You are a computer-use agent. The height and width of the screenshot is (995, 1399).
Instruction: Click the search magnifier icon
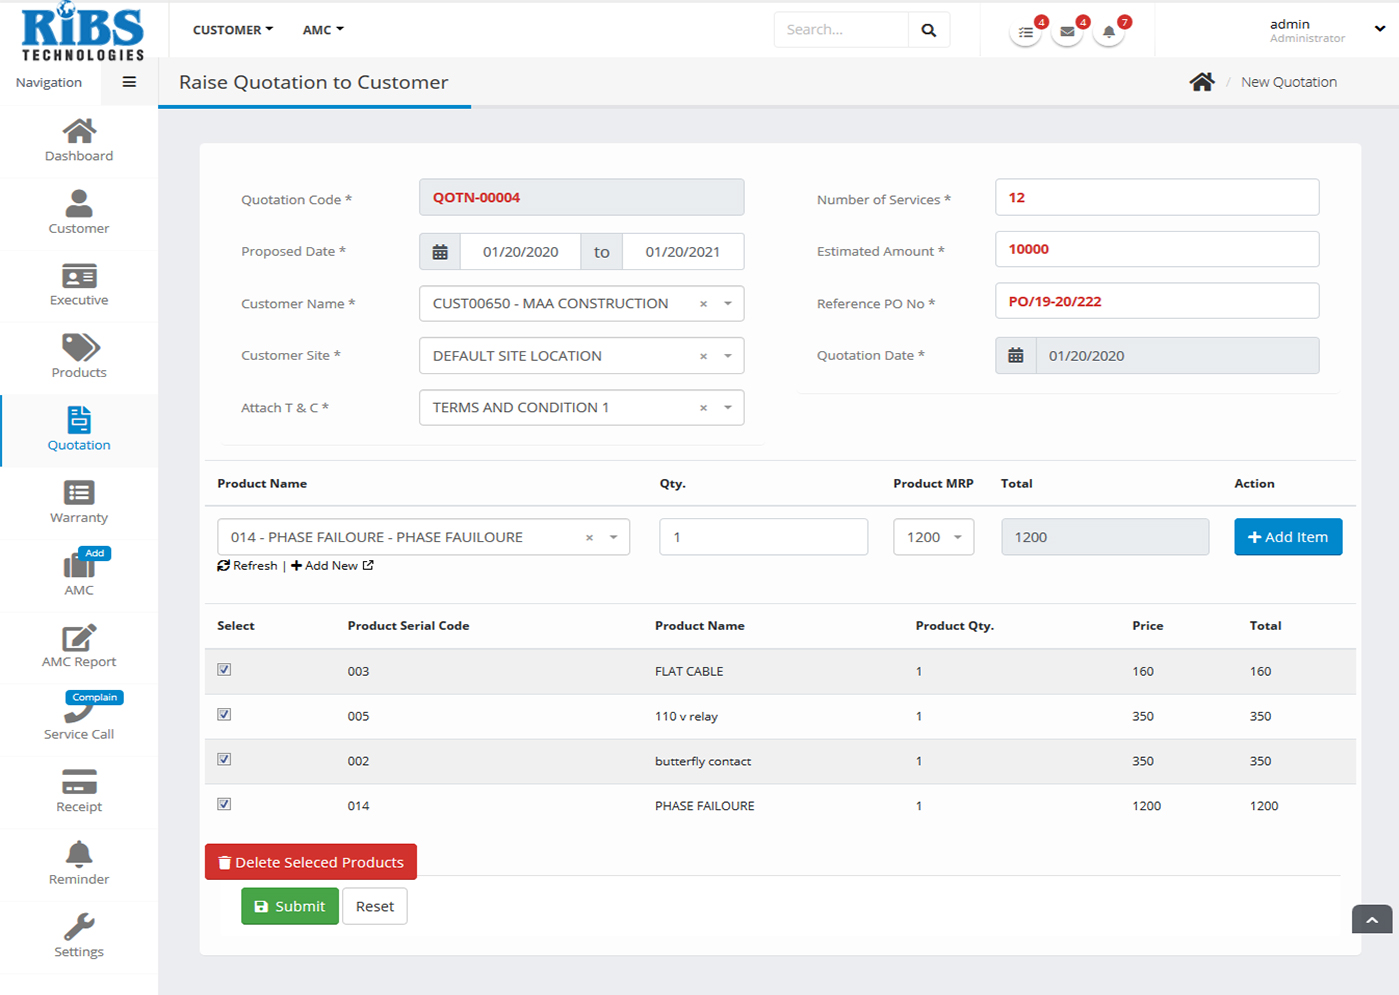click(928, 30)
